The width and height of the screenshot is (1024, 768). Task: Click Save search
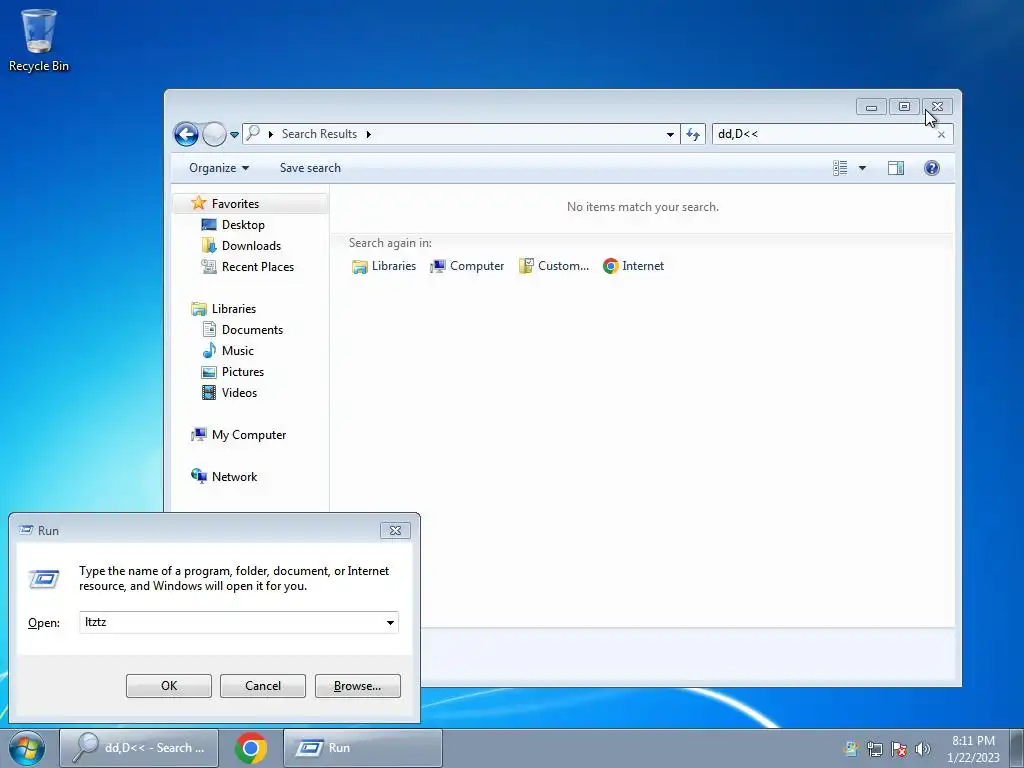pyautogui.click(x=310, y=168)
